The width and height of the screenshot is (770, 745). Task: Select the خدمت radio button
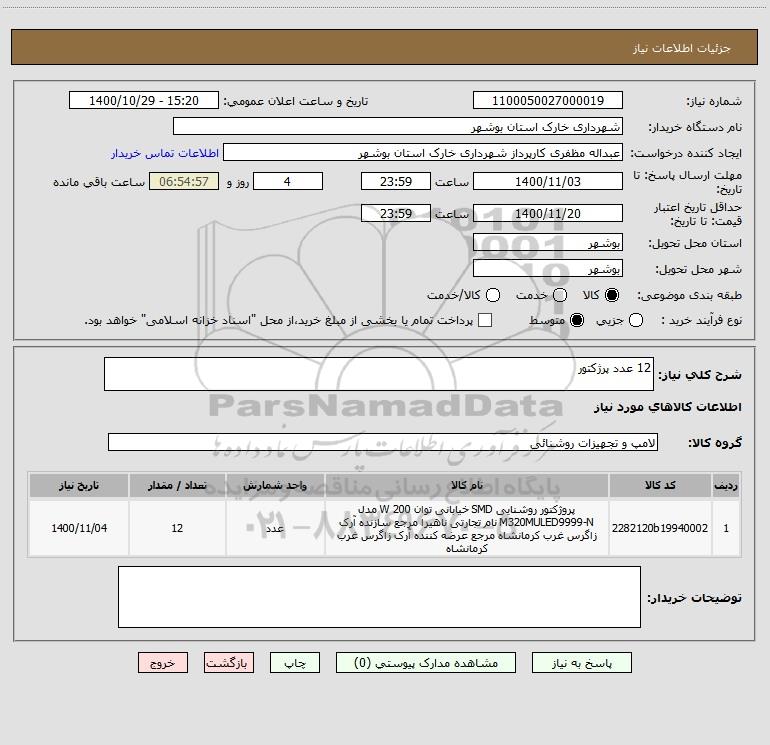coord(560,295)
